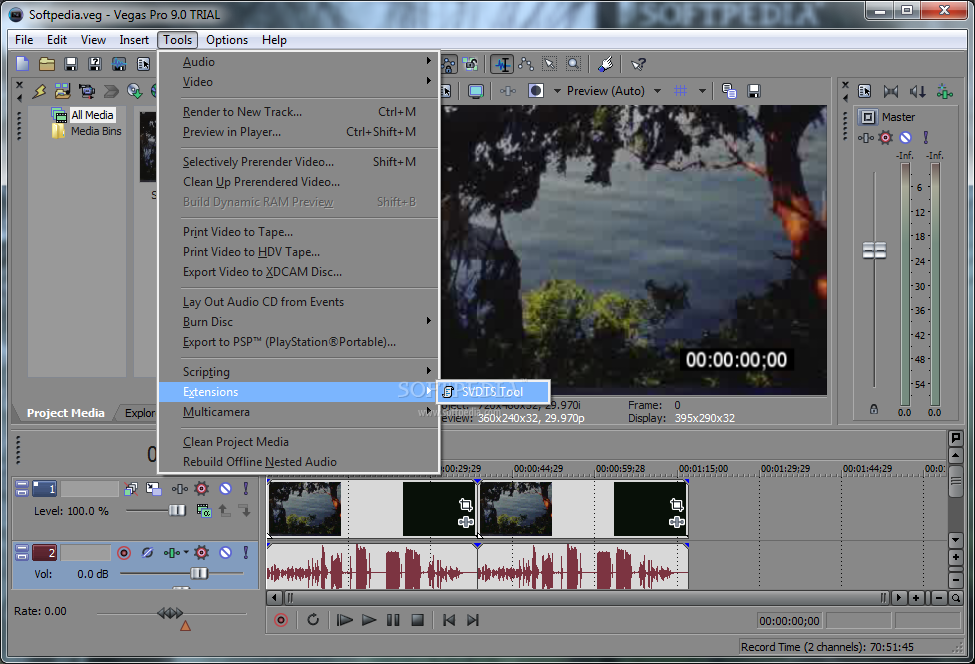Mute audio track 2

click(226, 553)
